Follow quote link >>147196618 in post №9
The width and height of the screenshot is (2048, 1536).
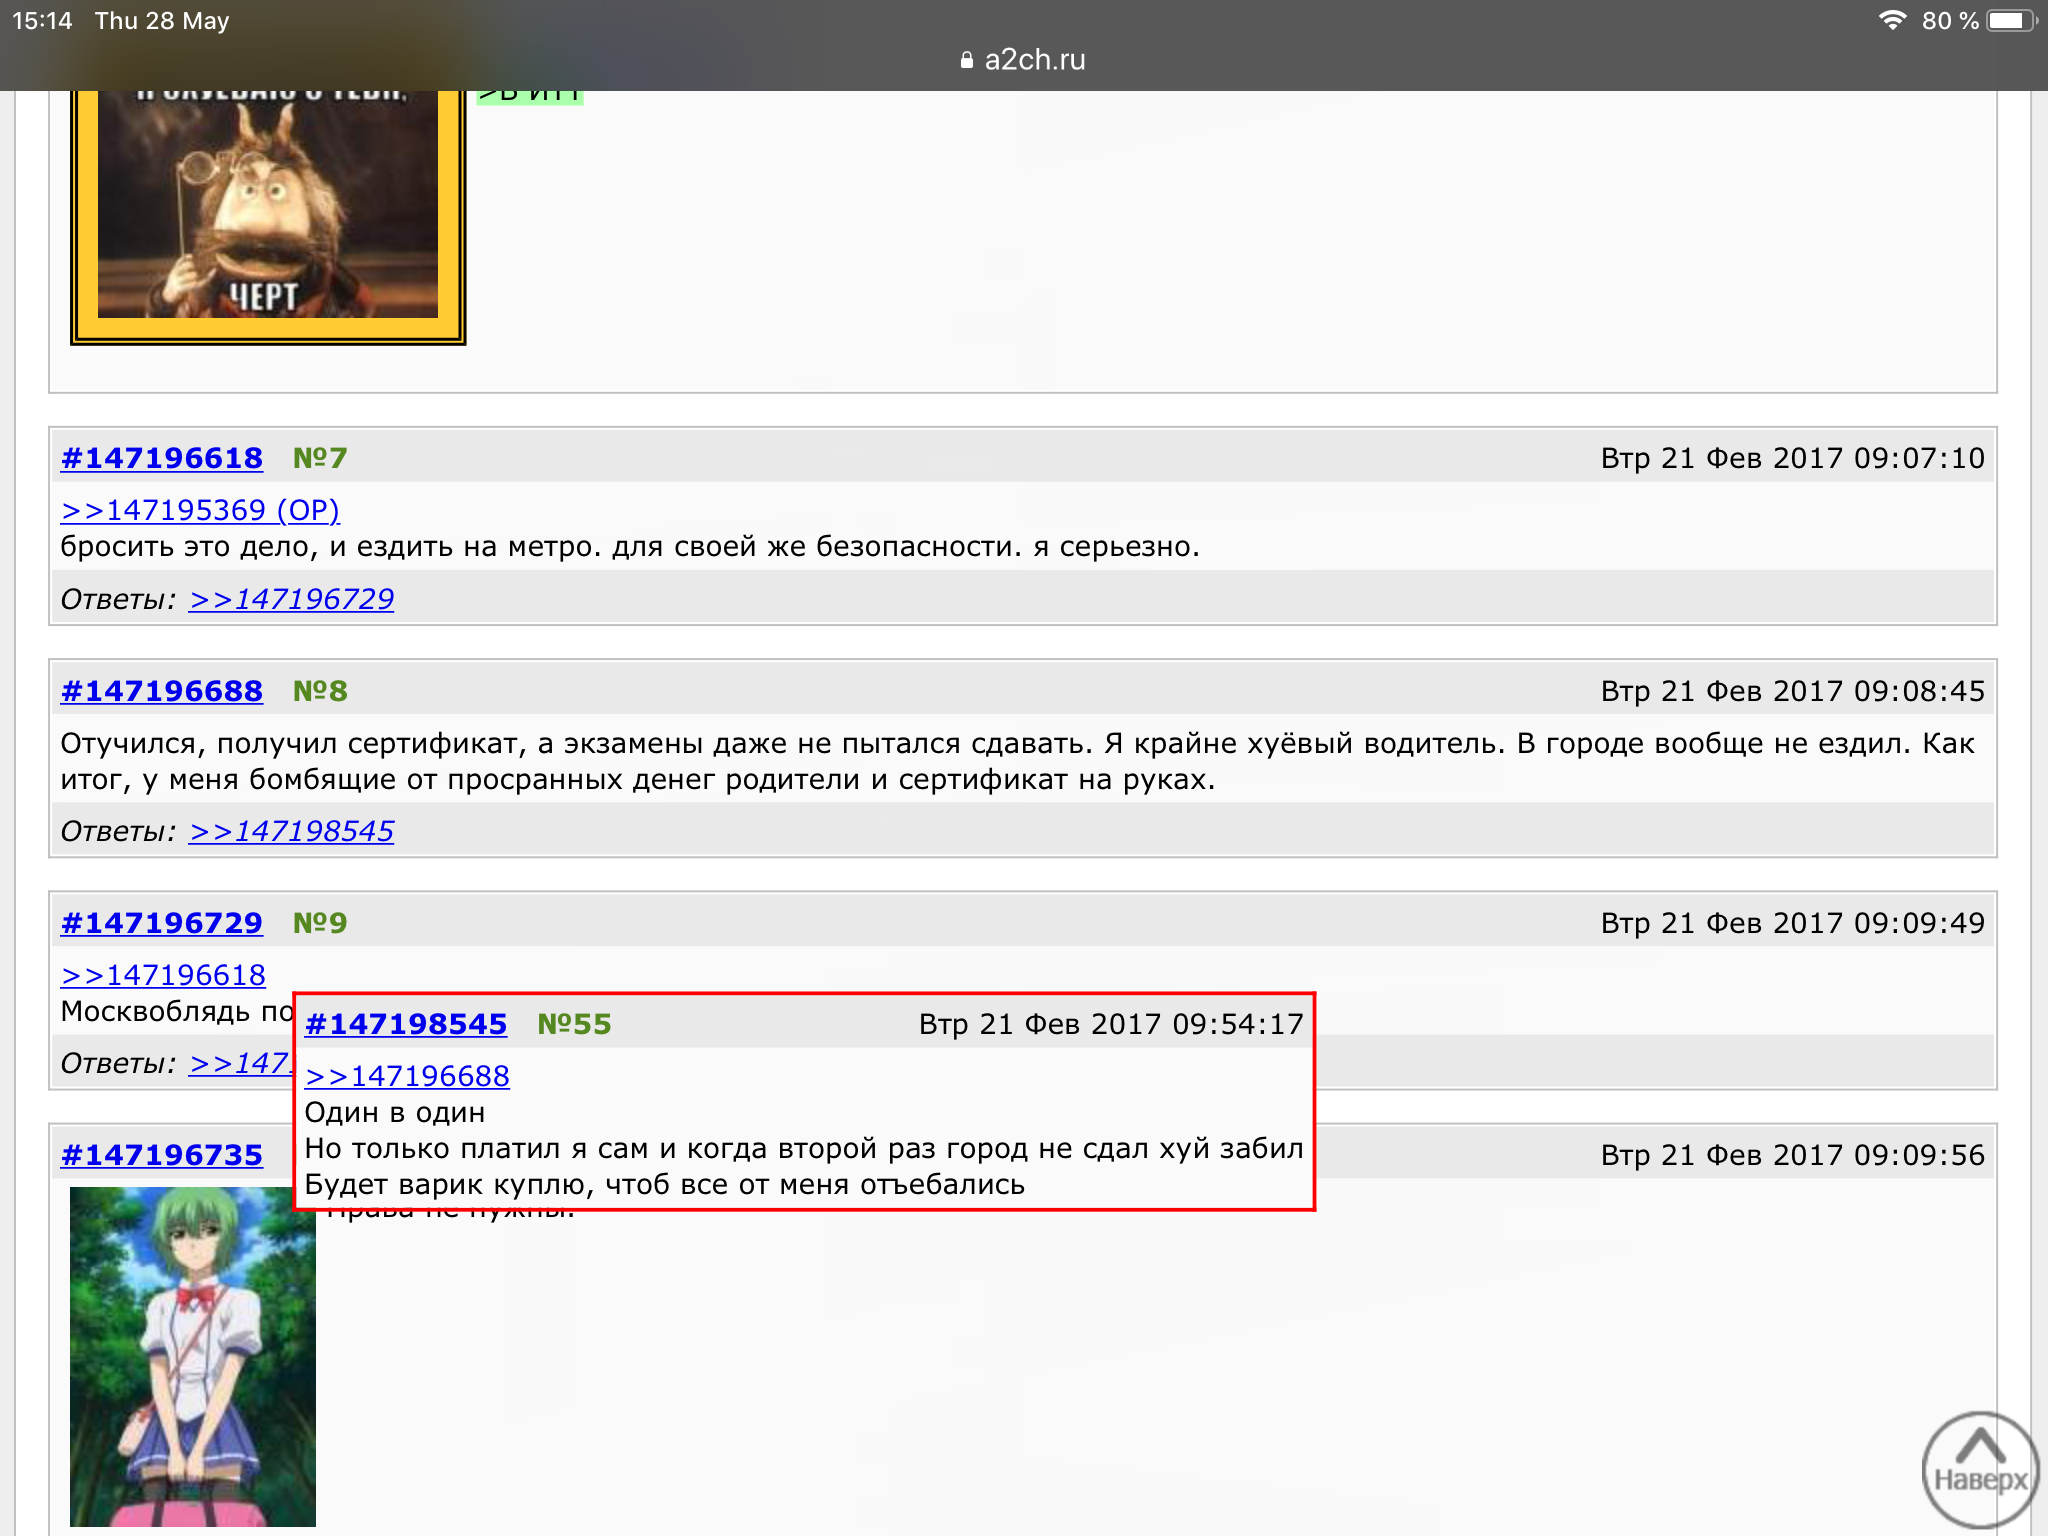163,975
